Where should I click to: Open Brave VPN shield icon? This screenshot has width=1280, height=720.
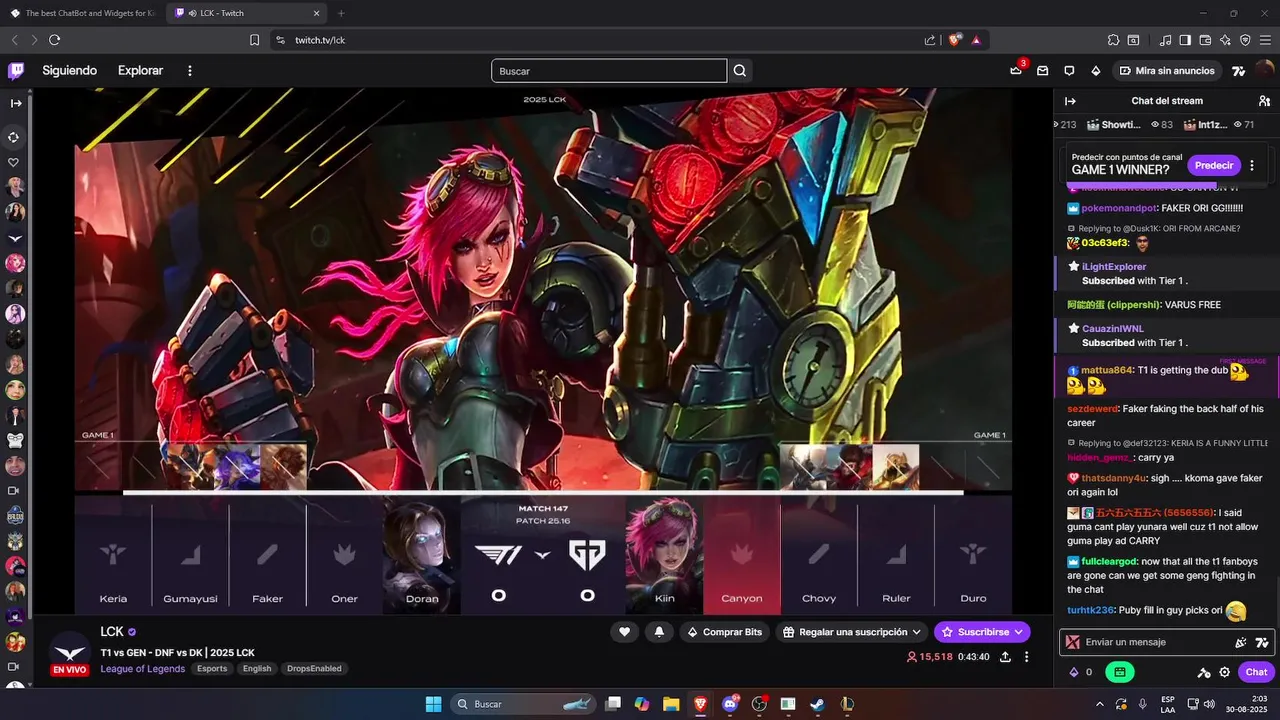coord(1245,40)
